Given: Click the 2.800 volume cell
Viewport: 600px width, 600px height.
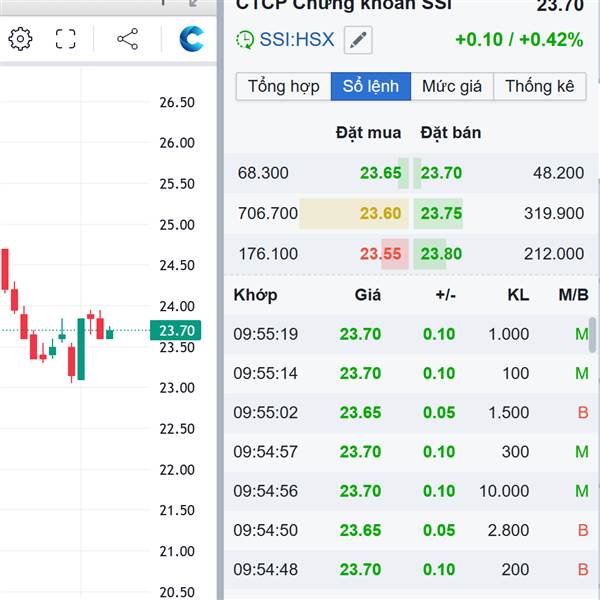Looking at the screenshot, I should (509, 530).
